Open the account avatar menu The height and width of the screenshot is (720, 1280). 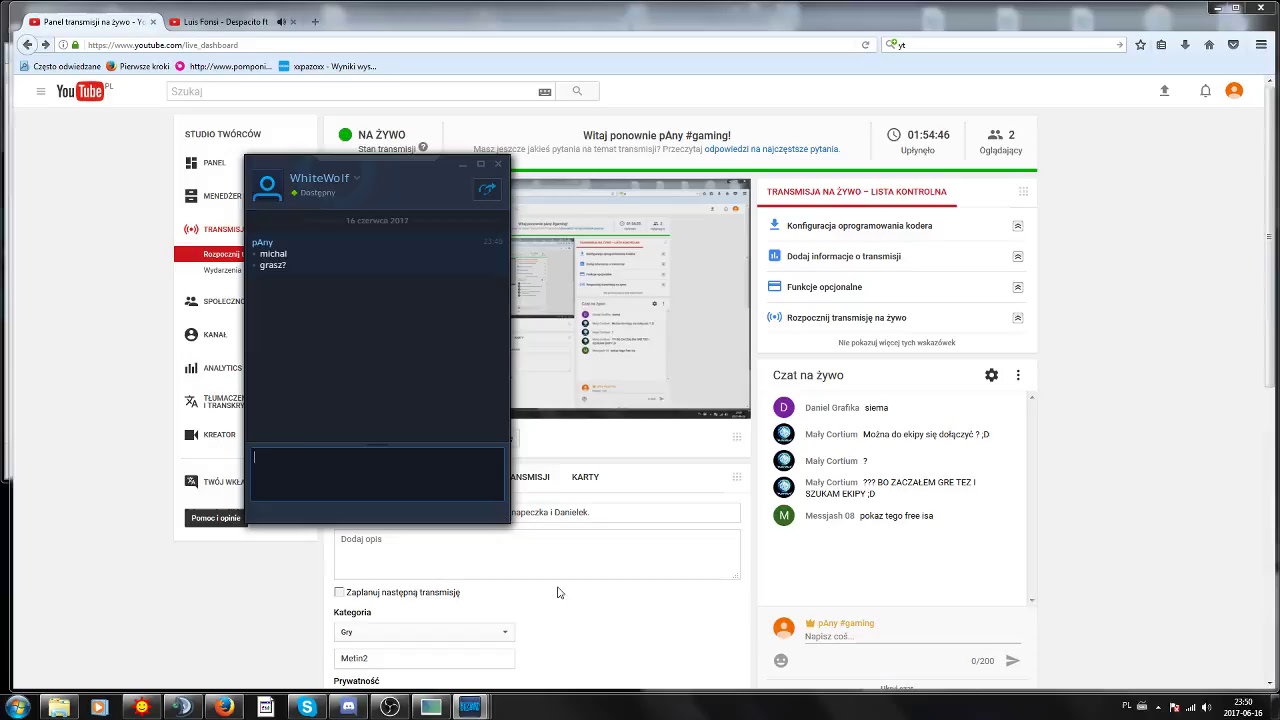click(x=1234, y=91)
